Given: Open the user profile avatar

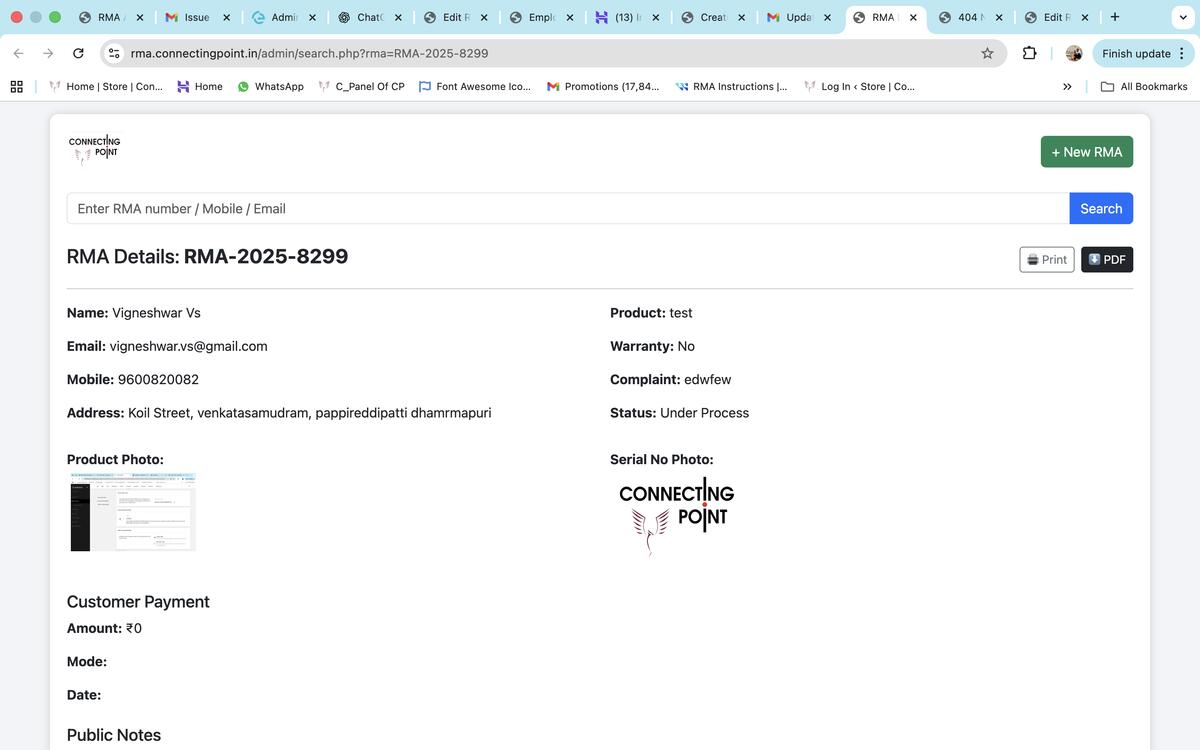Looking at the screenshot, I should (x=1073, y=53).
